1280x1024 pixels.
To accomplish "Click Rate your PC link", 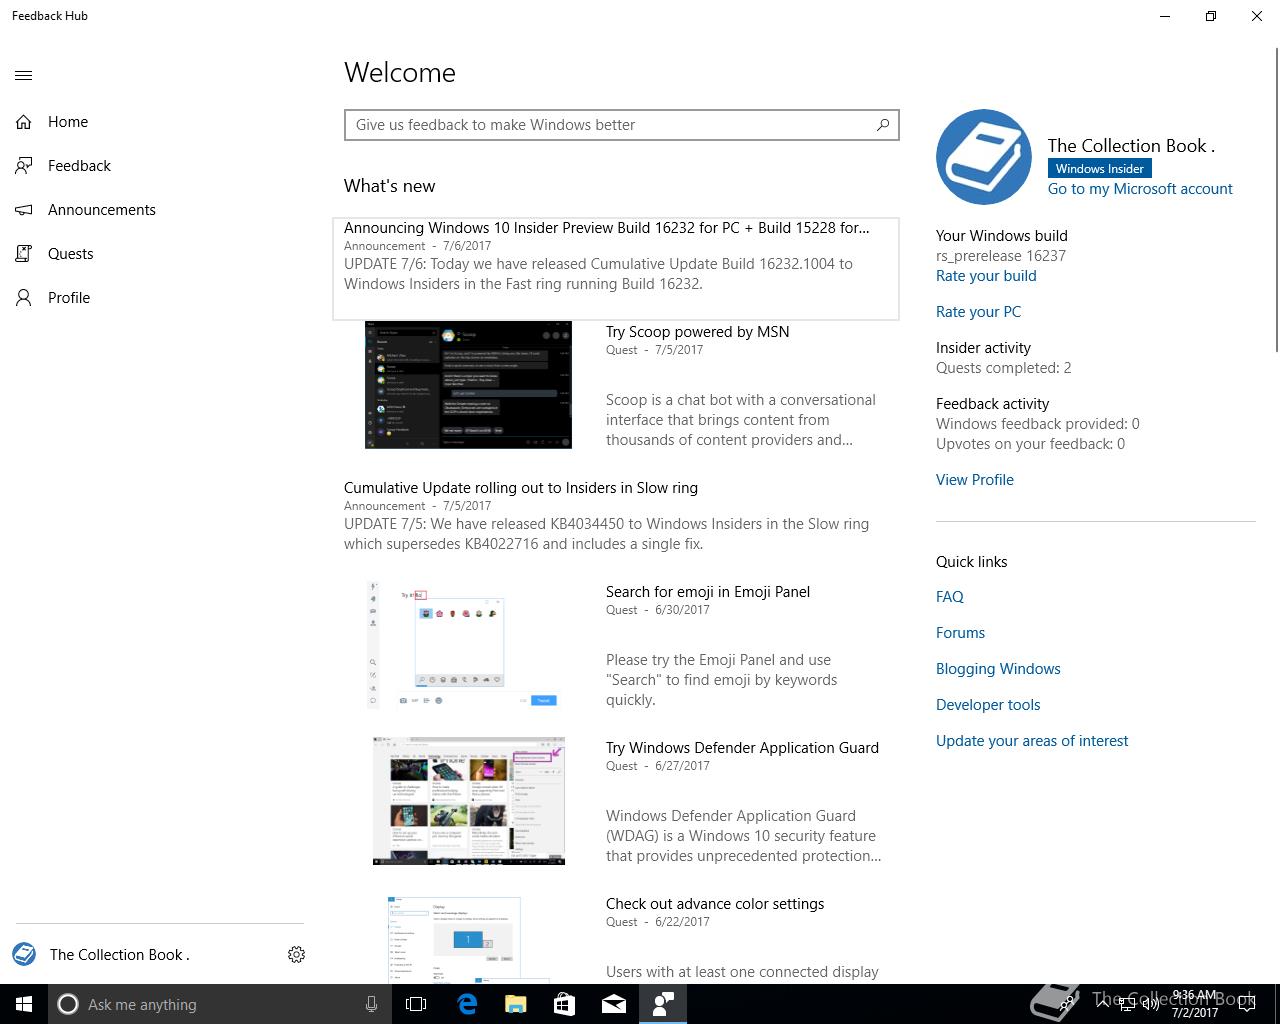I will point(978,312).
